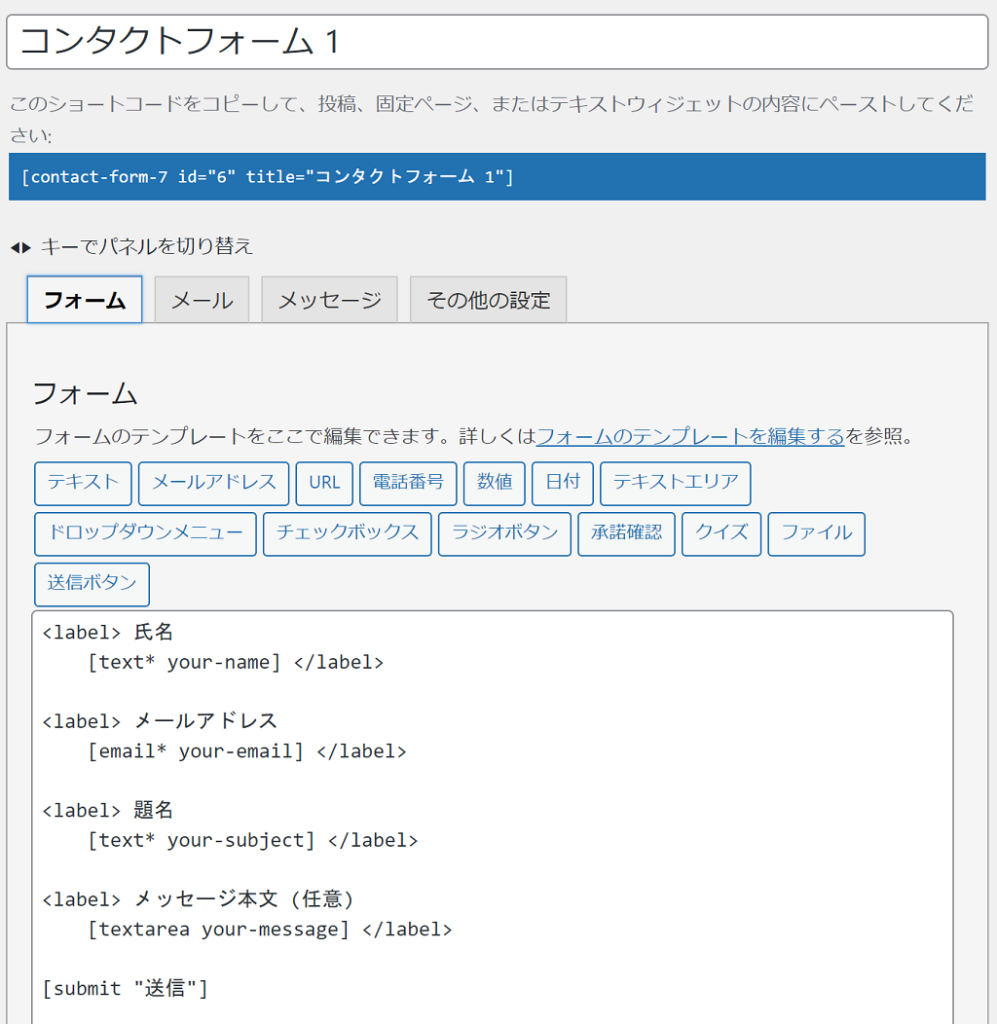Add a ドロップダウンメニュー tag
Screen dimensions: 997x1024
(x=145, y=533)
